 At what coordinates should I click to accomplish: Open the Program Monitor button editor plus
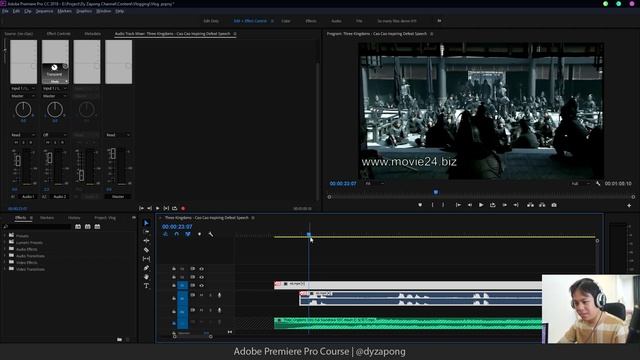point(629,205)
